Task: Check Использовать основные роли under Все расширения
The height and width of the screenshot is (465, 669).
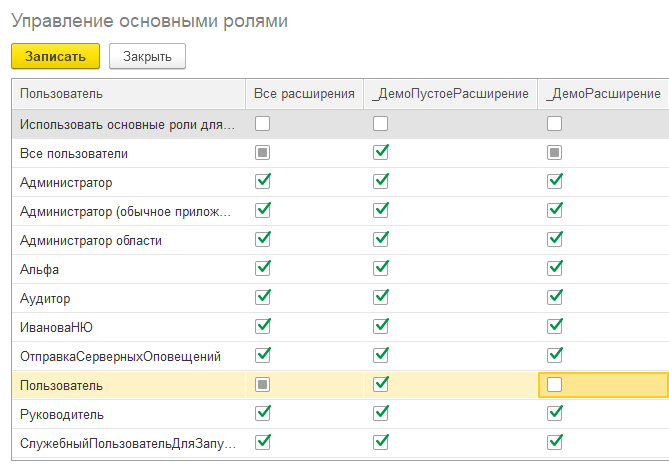Action: tap(262, 124)
